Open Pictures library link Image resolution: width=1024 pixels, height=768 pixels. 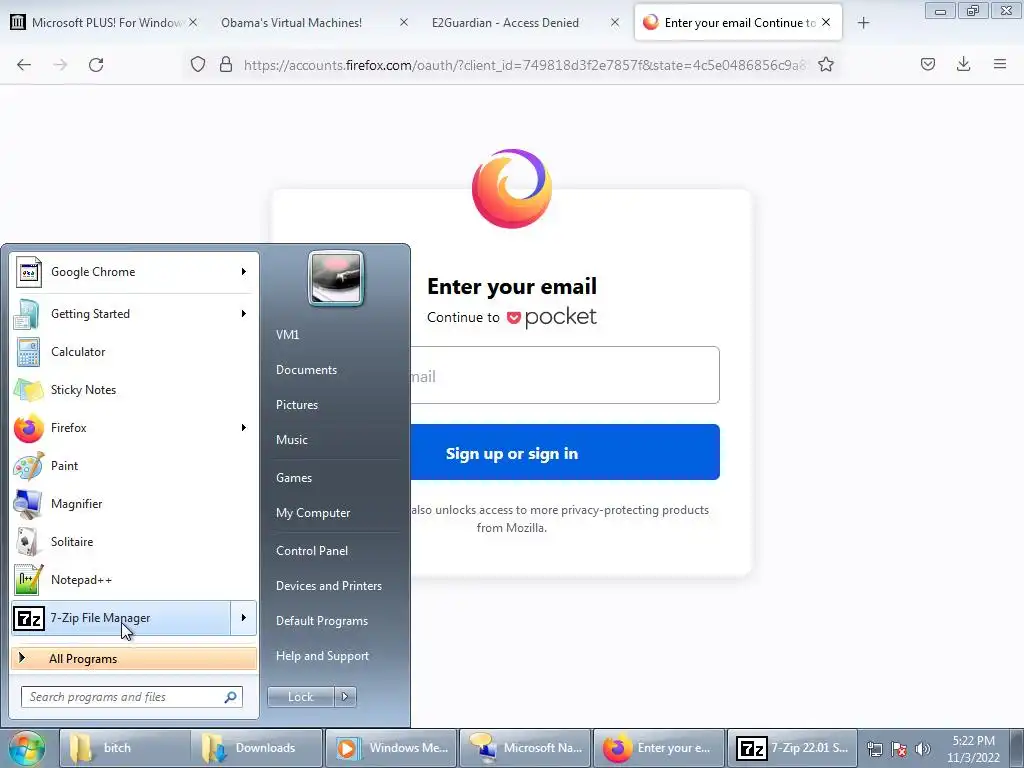tap(296, 405)
